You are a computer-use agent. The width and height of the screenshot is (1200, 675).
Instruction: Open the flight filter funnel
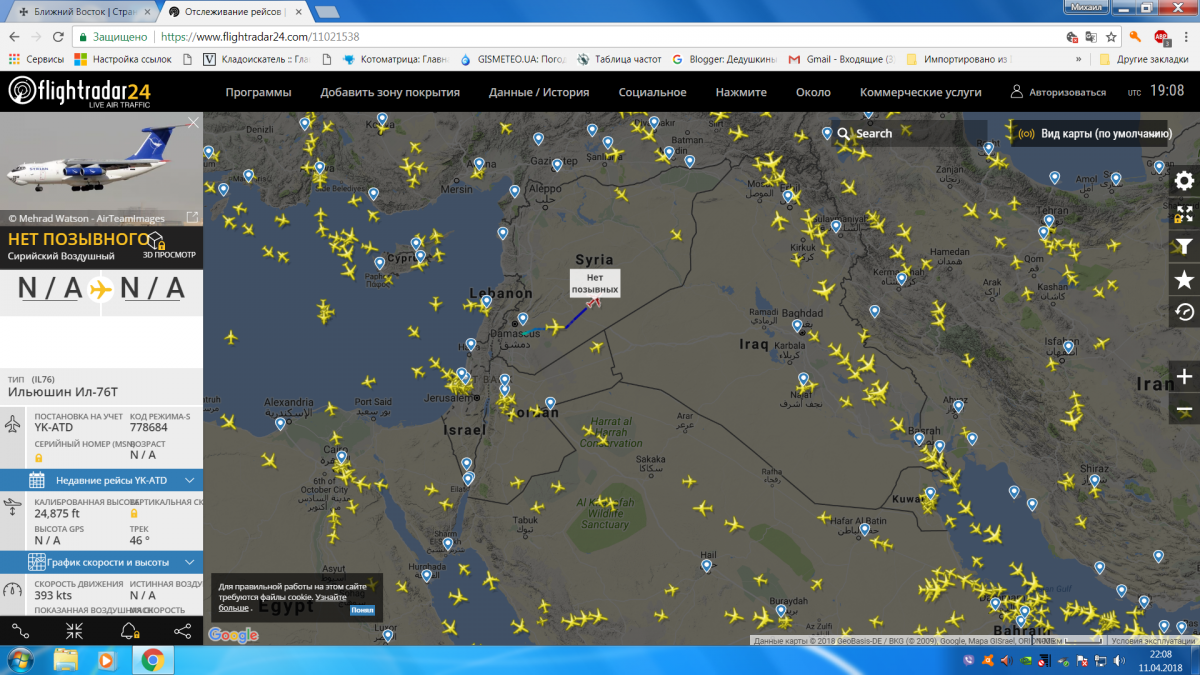(1184, 247)
